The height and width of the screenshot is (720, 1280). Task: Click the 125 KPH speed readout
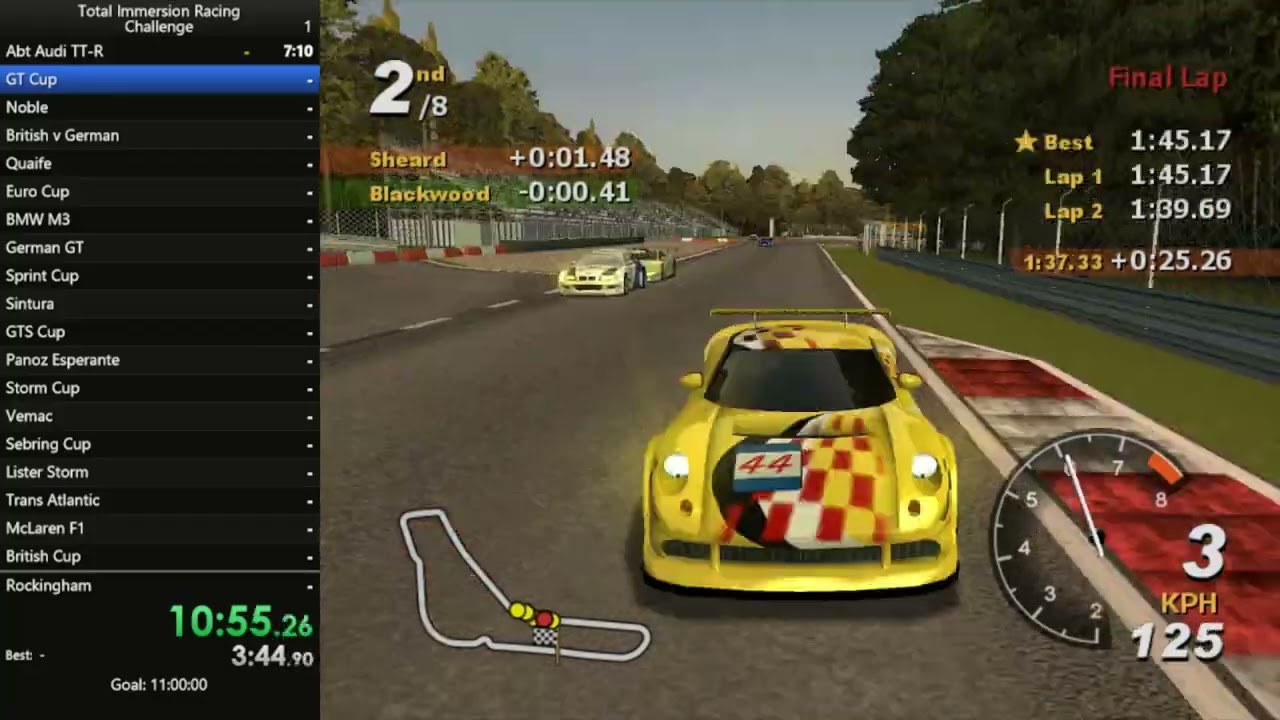coord(1178,641)
